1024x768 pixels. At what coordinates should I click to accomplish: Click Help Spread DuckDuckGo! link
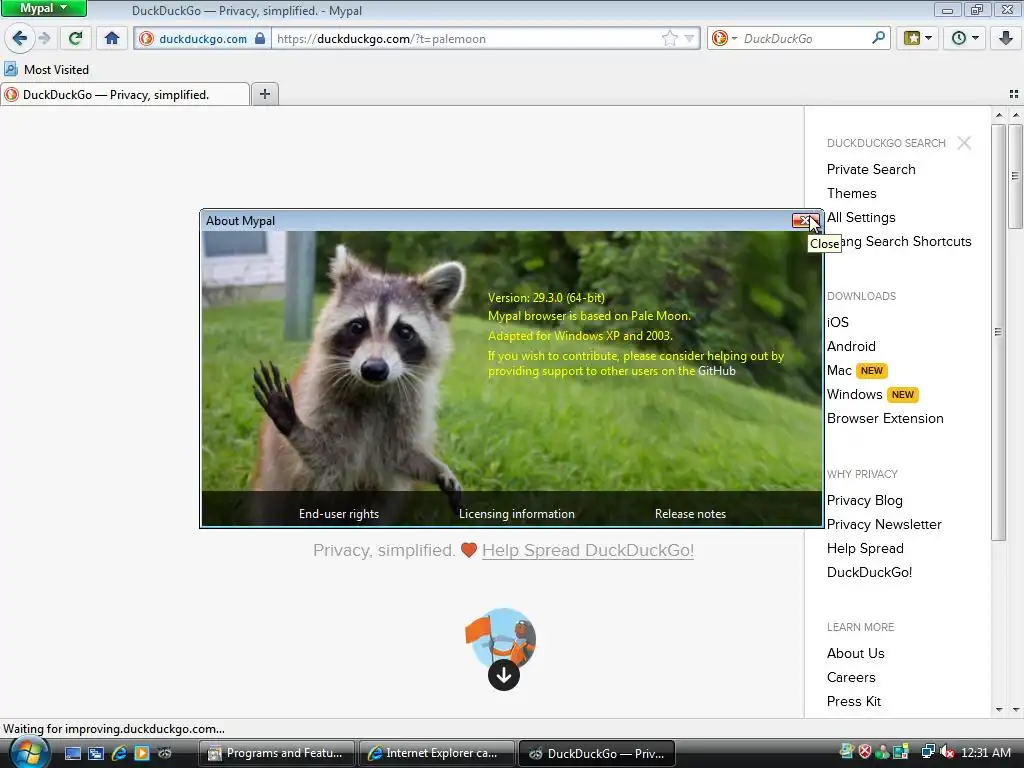coord(588,551)
